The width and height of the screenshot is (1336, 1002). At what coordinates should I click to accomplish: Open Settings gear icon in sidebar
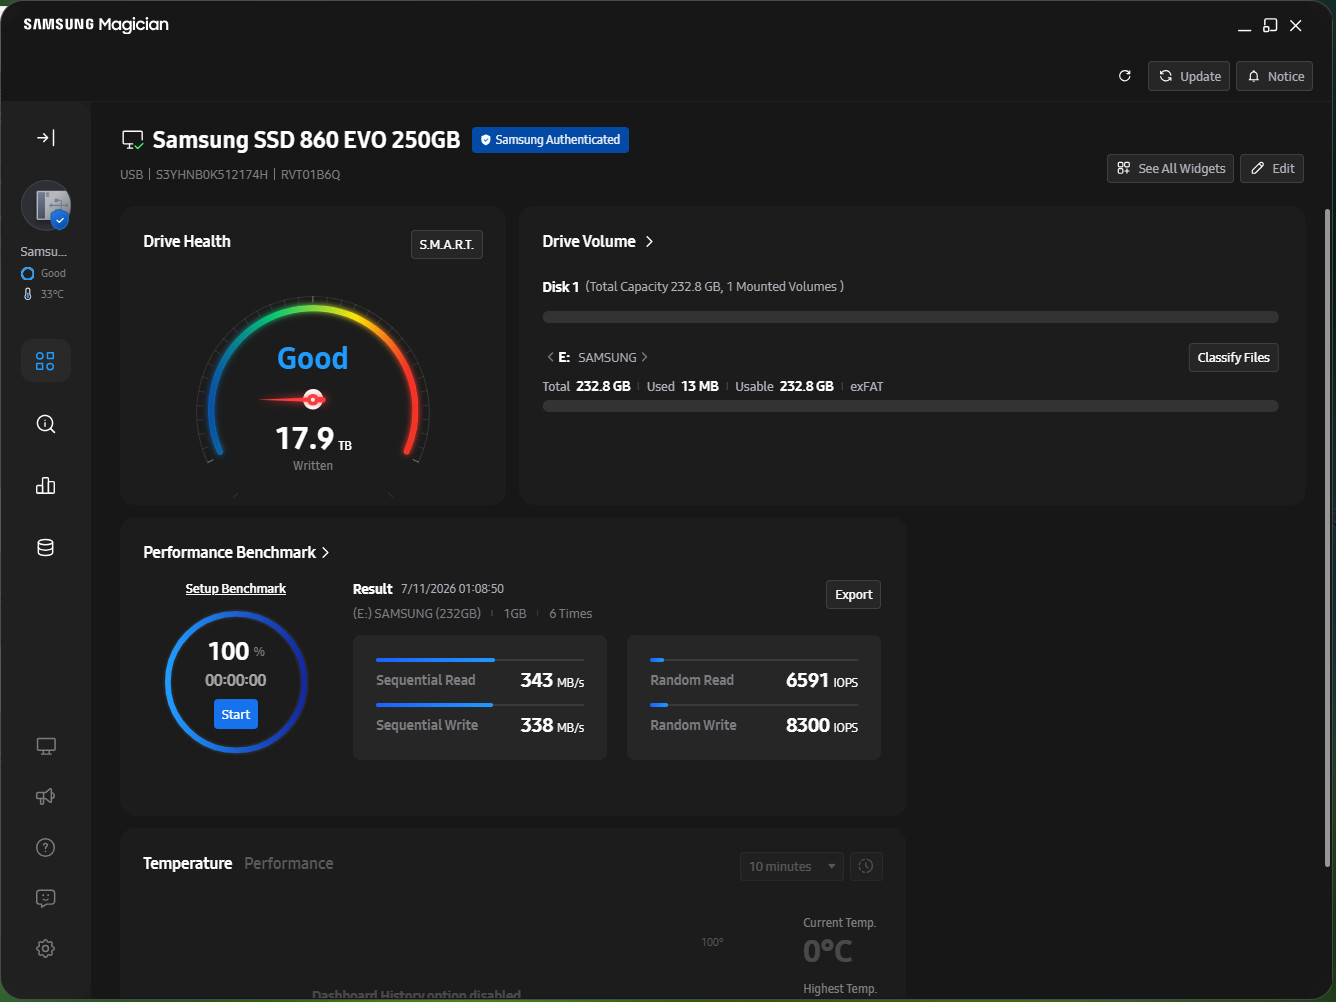coord(46,949)
